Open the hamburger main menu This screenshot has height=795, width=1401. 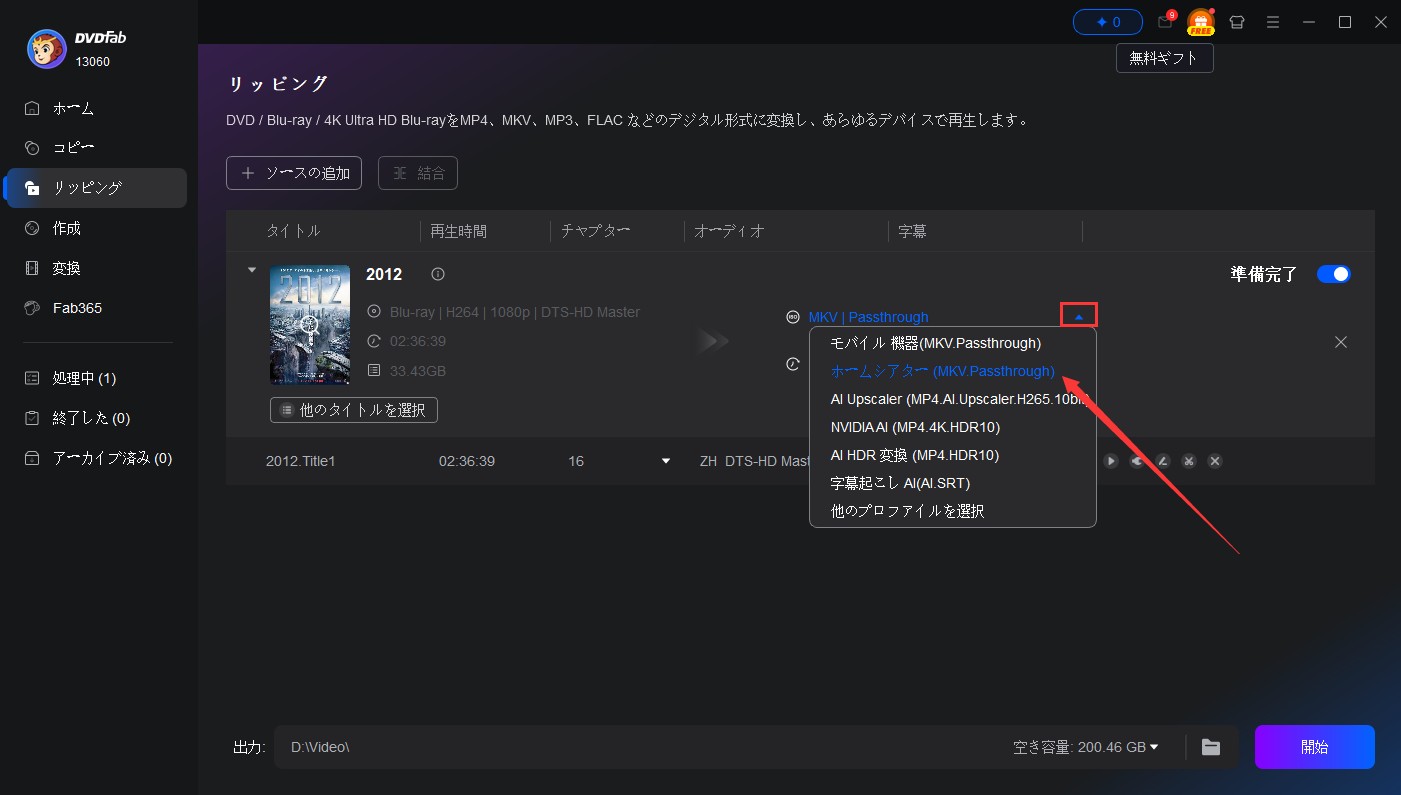tap(1273, 22)
